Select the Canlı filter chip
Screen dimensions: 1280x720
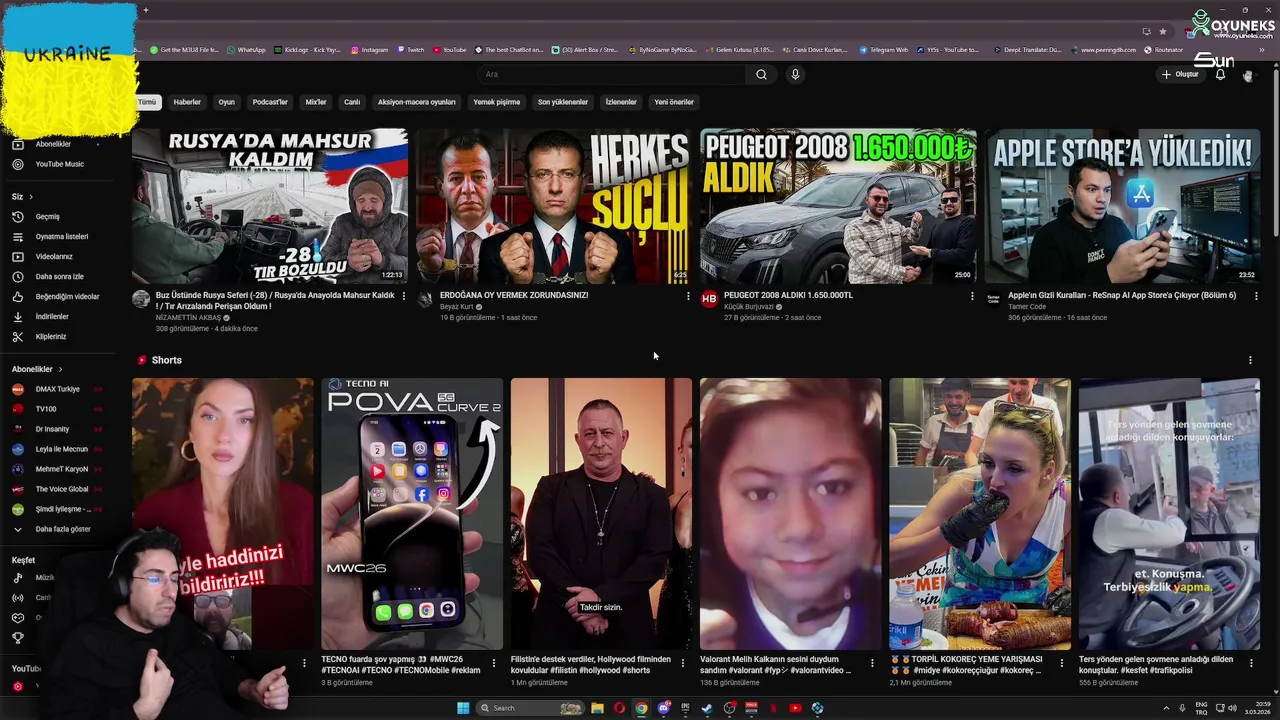pyautogui.click(x=352, y=102)
